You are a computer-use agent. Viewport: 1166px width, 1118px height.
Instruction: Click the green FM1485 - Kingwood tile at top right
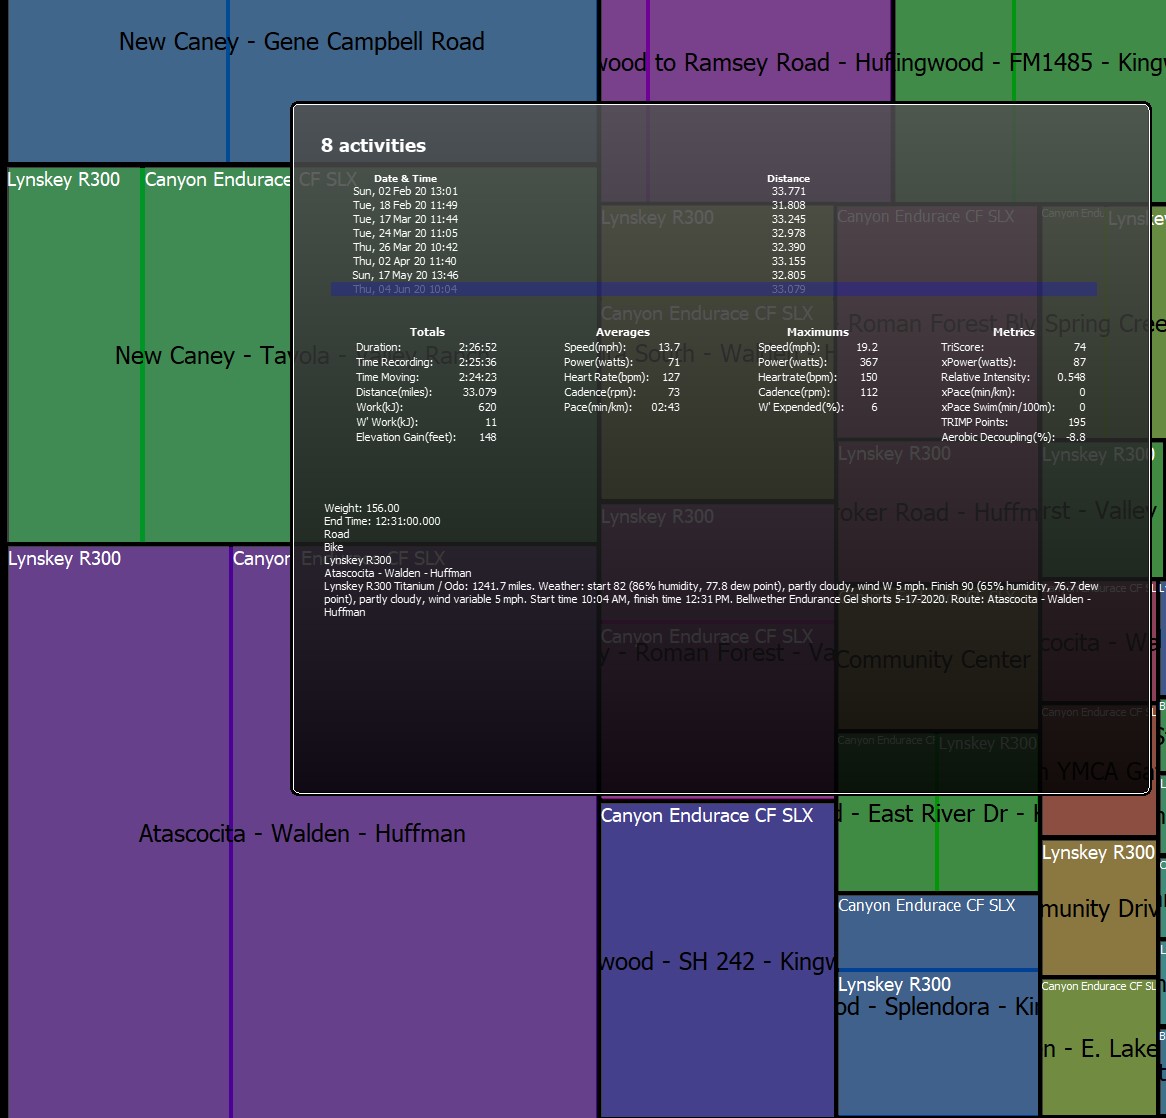[1030, 51]
